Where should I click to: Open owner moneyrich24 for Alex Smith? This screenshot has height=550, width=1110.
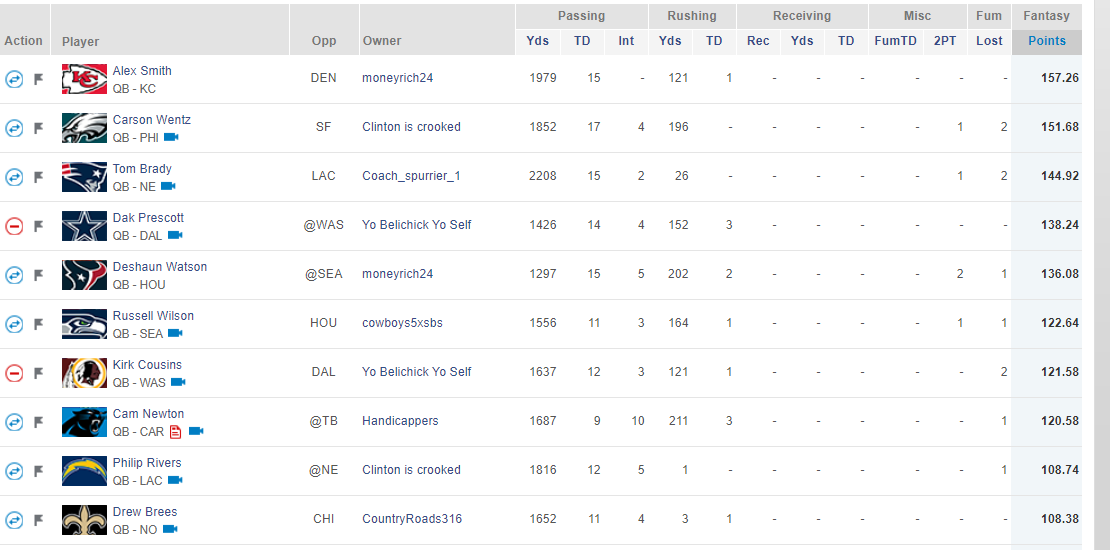coord(398,78)
